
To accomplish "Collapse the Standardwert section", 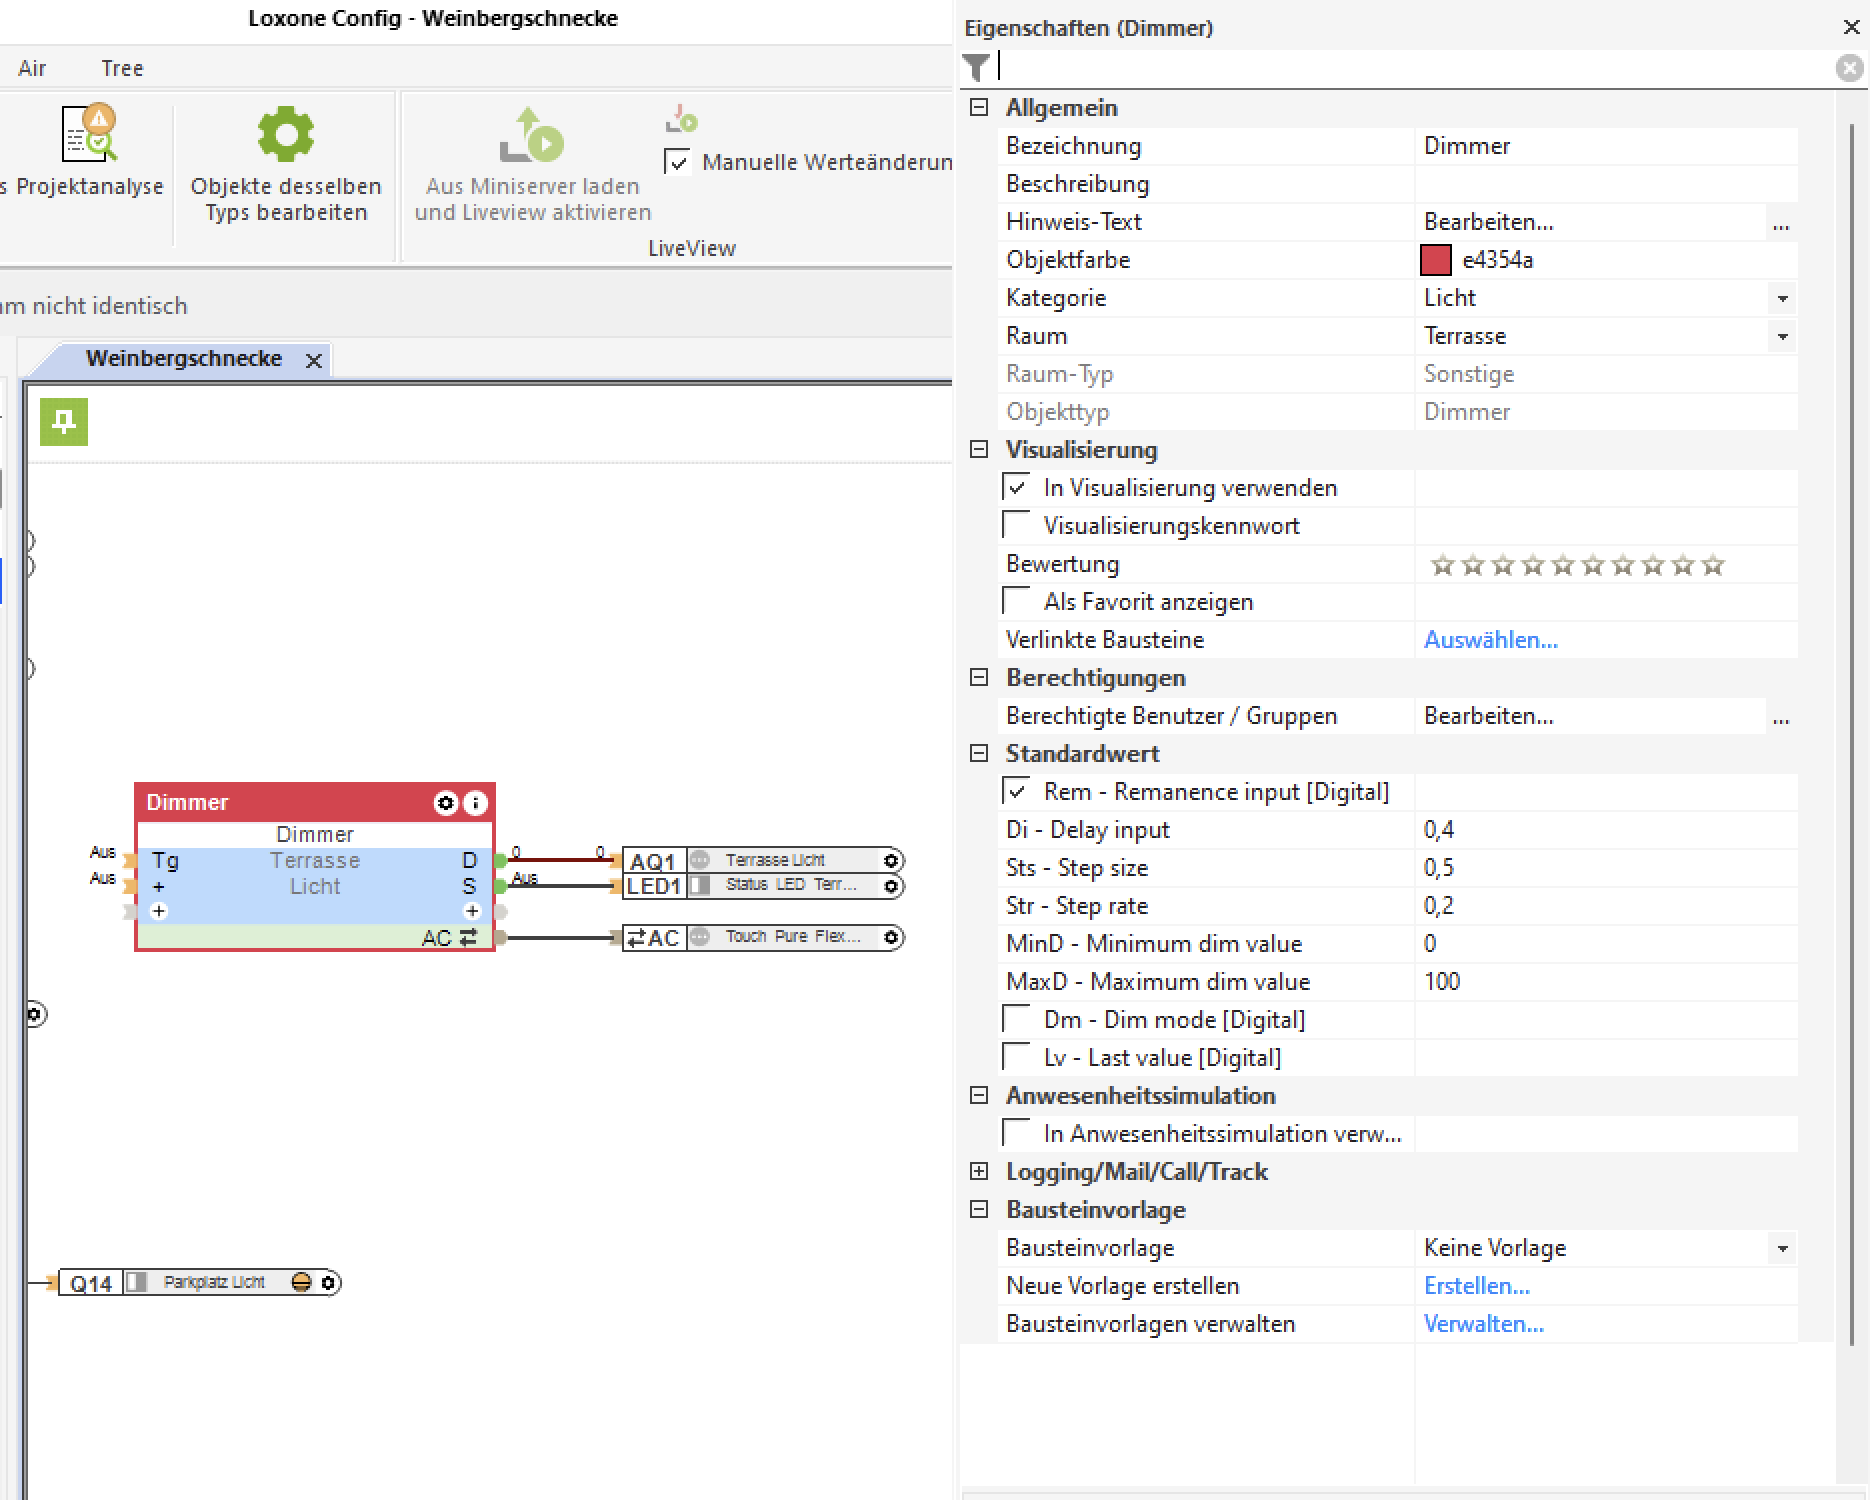I will (979, 753).
